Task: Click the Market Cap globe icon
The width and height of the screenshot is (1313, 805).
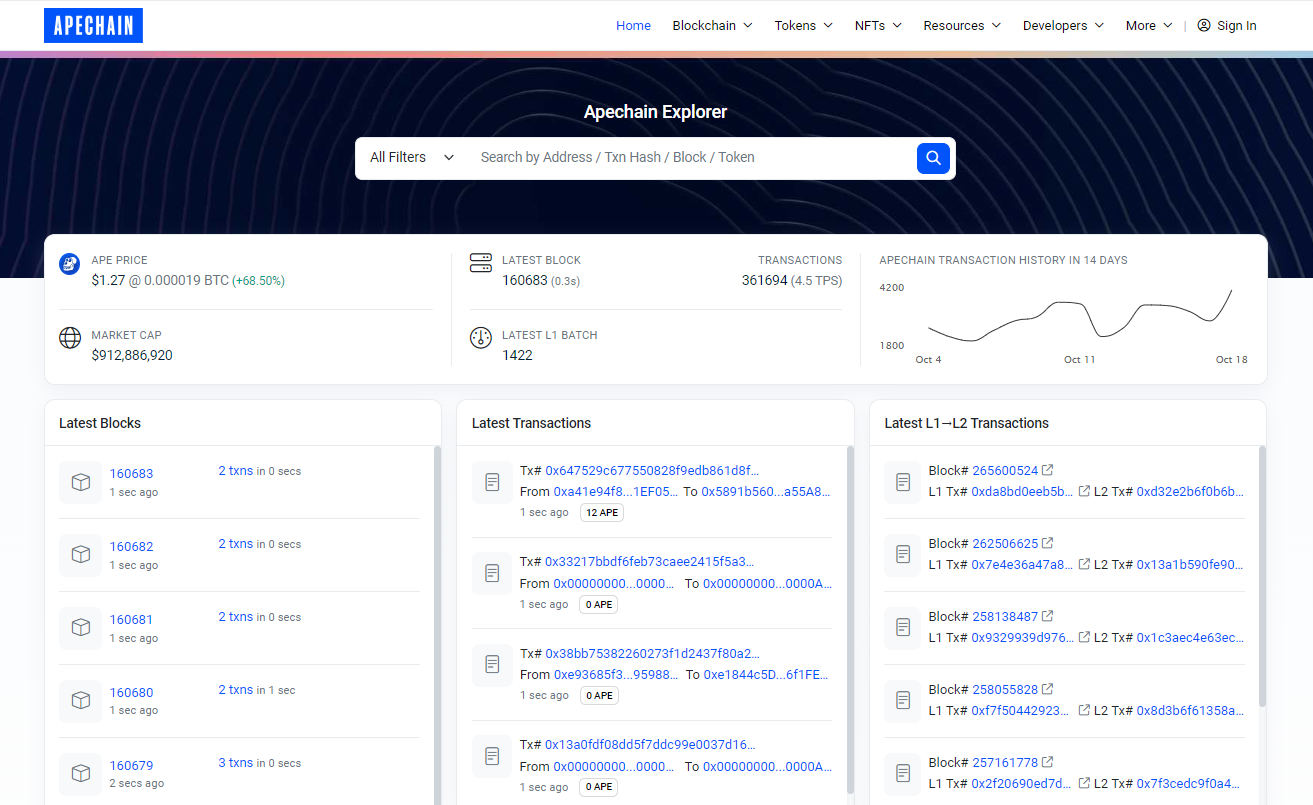Action: pos(70,337)
